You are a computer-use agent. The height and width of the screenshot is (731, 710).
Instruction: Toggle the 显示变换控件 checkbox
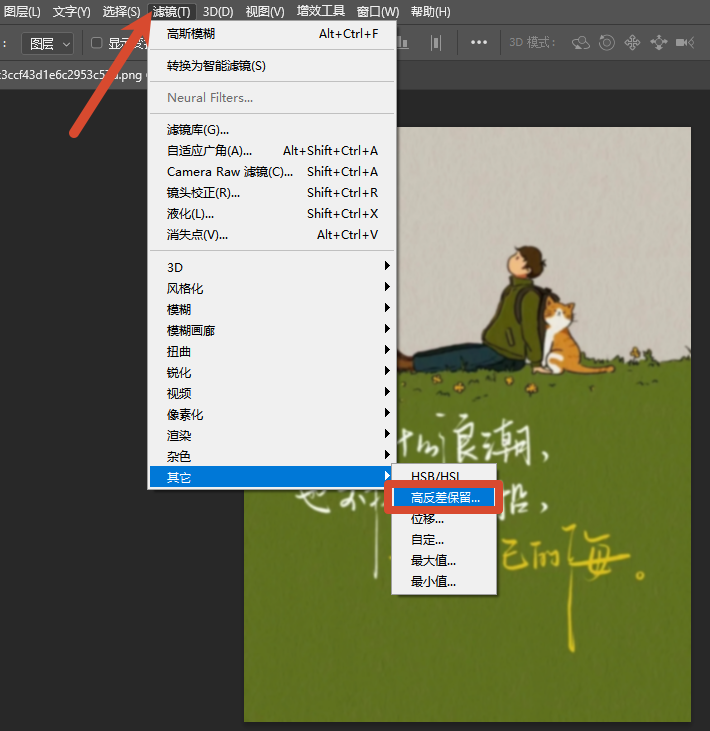(97, 43)
